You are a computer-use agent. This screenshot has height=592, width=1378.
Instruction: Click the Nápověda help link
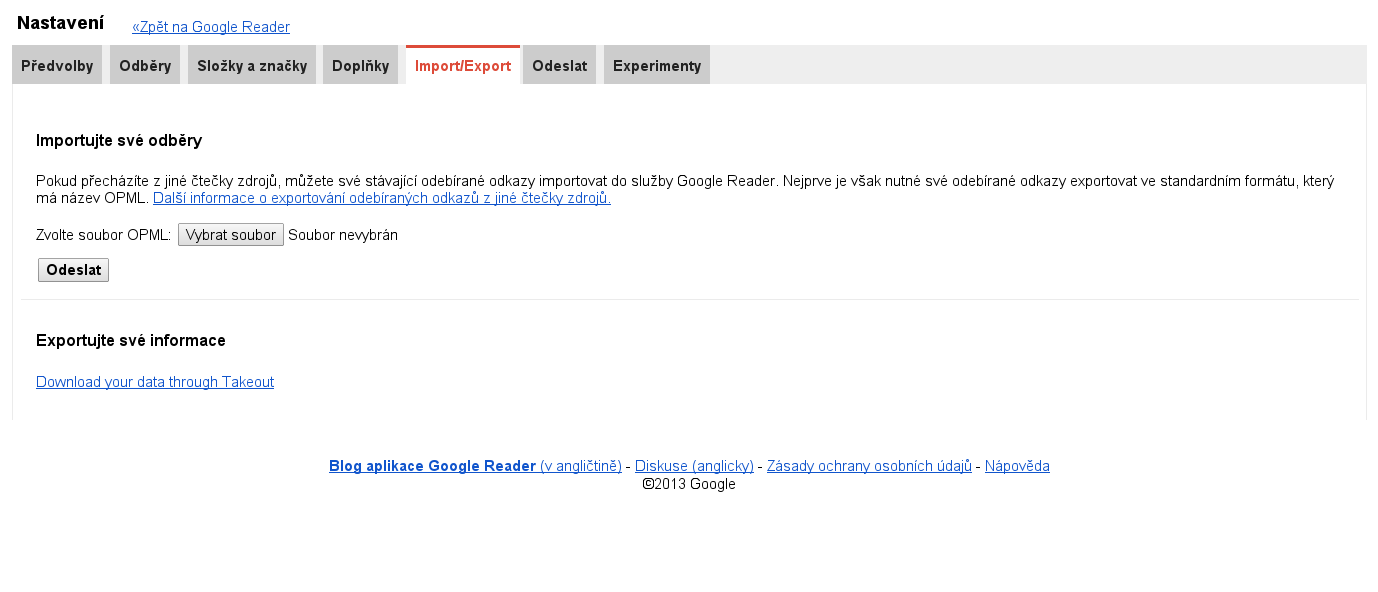click(1017, 466)
